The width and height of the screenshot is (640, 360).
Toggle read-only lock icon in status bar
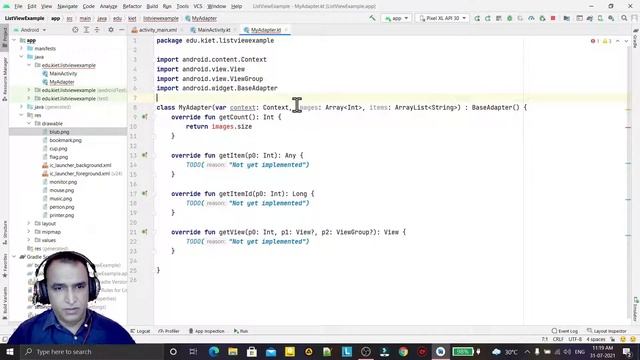[x=612, y=339]
